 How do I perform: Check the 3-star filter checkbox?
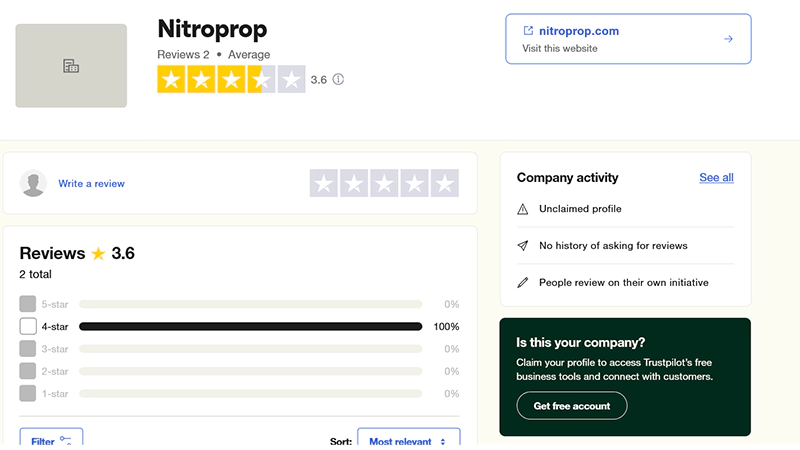pos(28,349)
